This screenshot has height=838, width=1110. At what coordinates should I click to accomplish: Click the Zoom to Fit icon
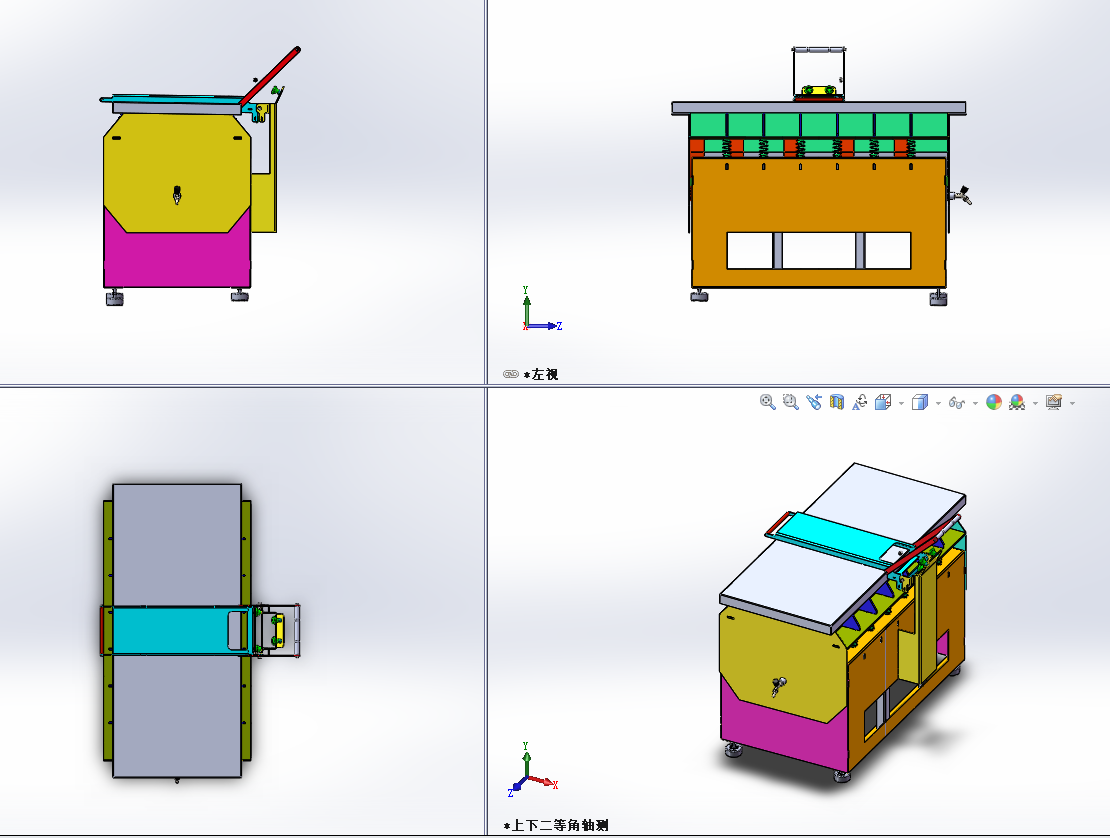767,402
